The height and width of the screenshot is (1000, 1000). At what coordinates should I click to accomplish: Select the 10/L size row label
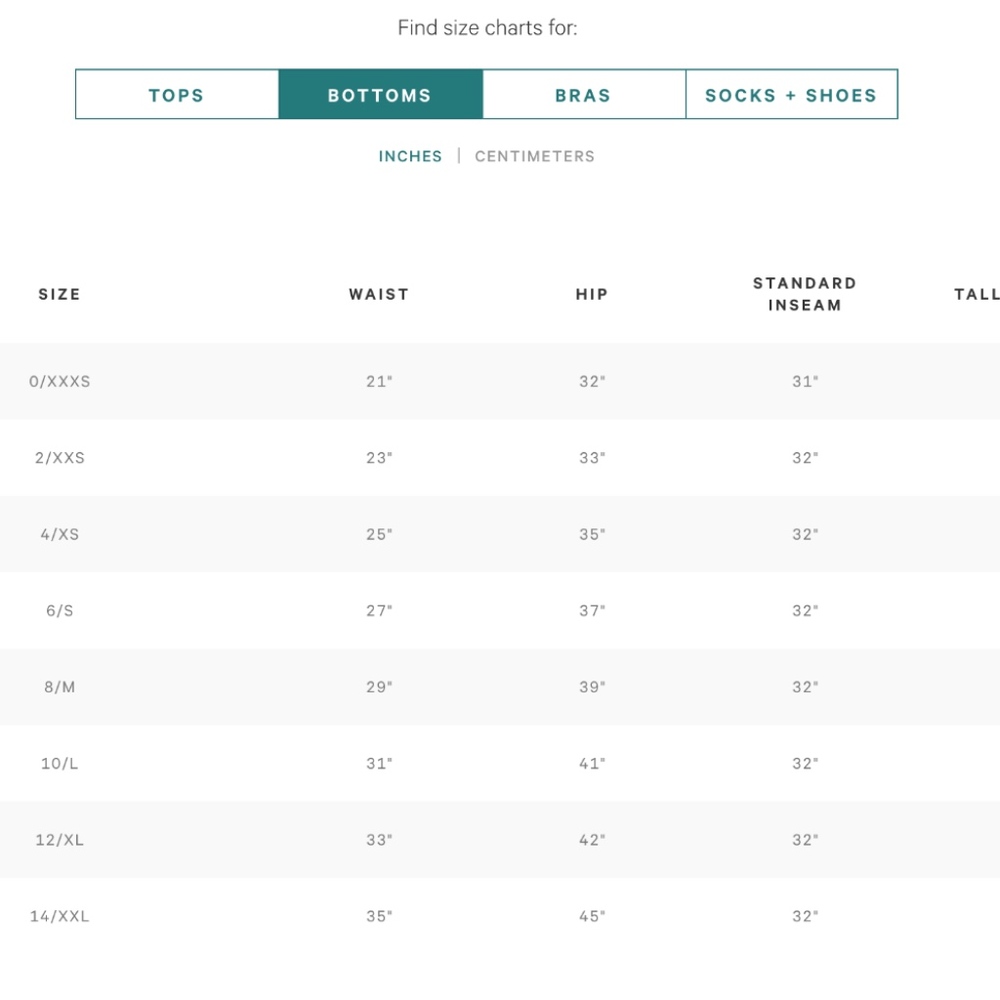59,763
